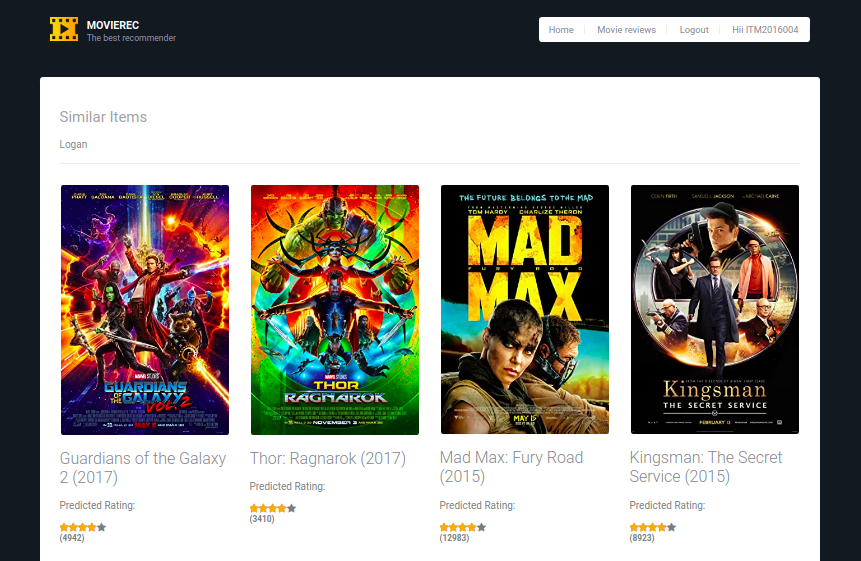Select title Kingsman: The Secret Service (2015)
Viewport: 861px width, 561px height.
click(x=706, y=467)
